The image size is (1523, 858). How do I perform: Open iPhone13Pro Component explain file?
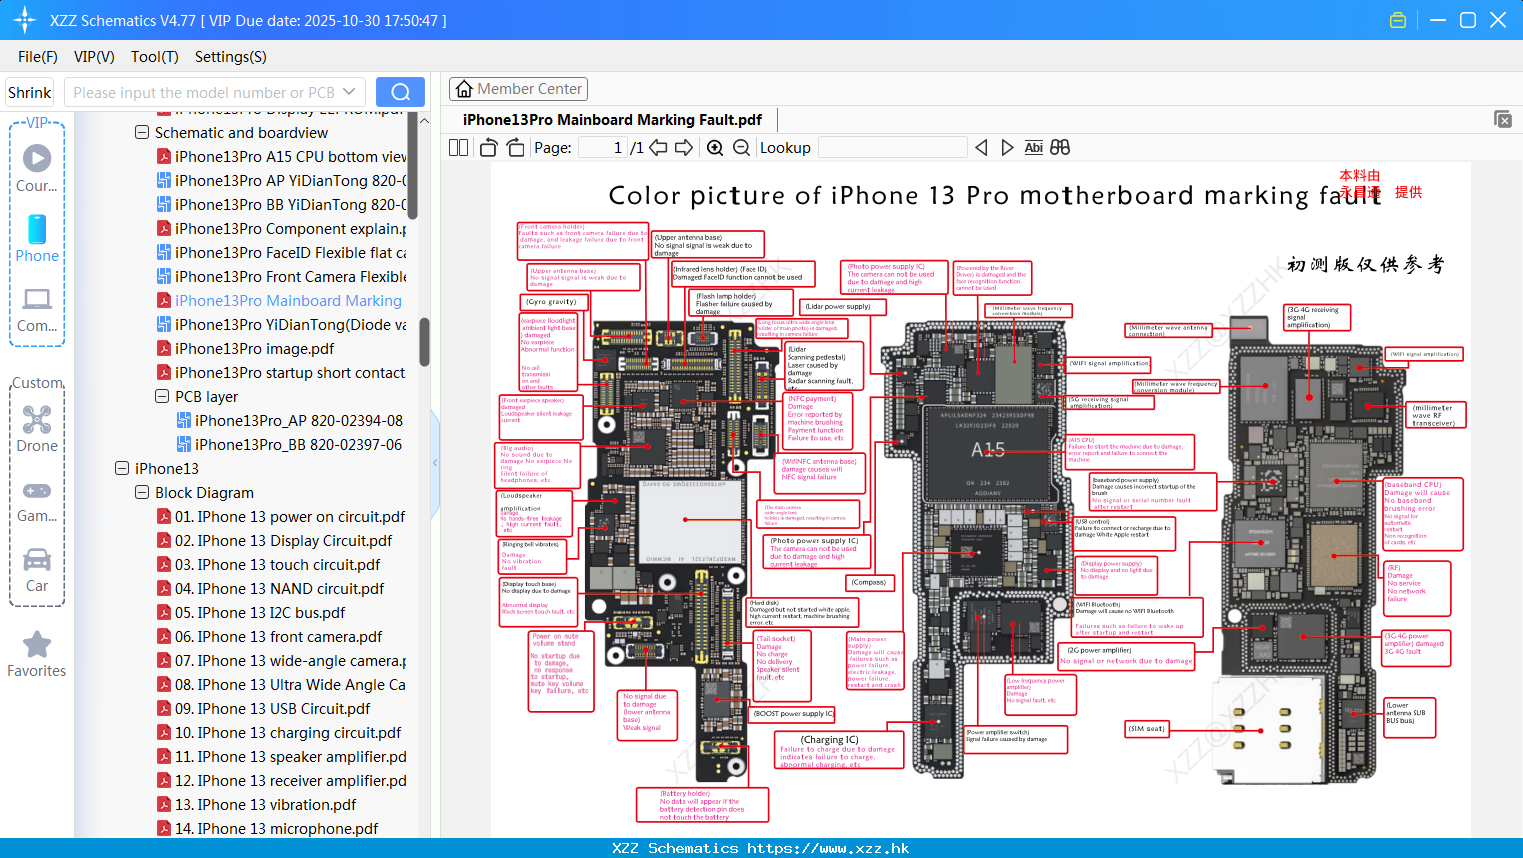pyautogui.click(x=282, y=228)
